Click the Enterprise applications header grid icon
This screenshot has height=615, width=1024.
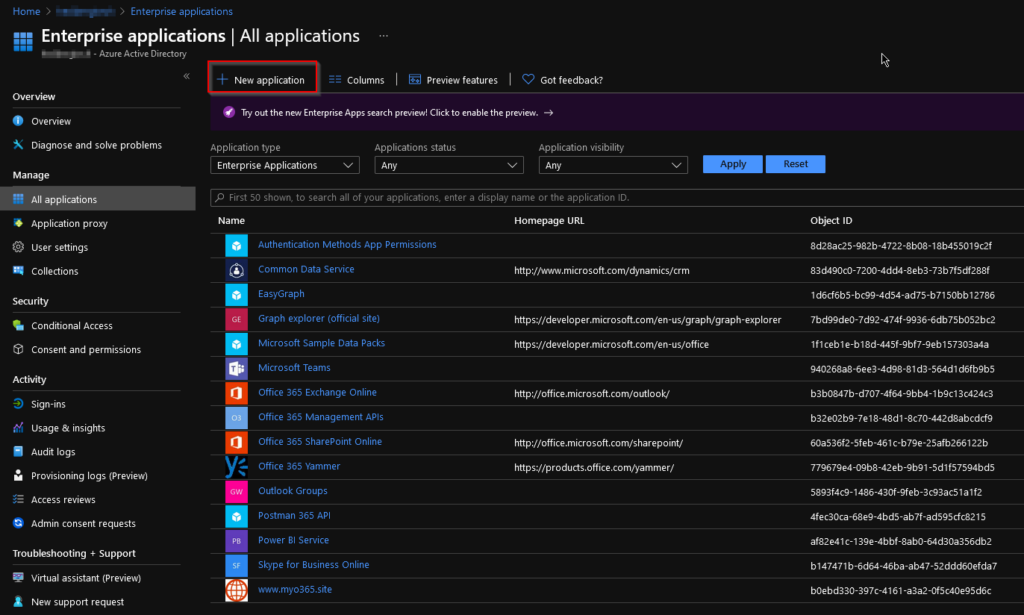tap(23, 41)
